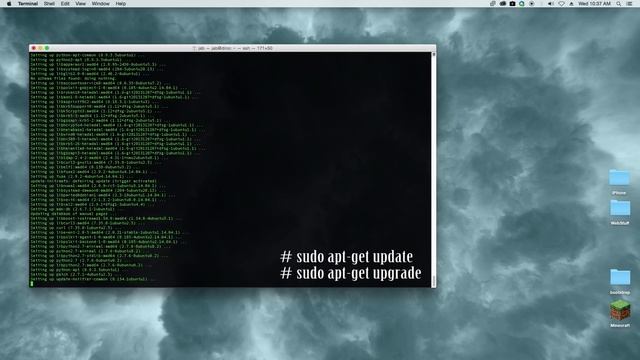Click the menu bar clock showing Wed 10:37 AM
The width and height of the screenshot is (640, 360).
tap(595, 4)
